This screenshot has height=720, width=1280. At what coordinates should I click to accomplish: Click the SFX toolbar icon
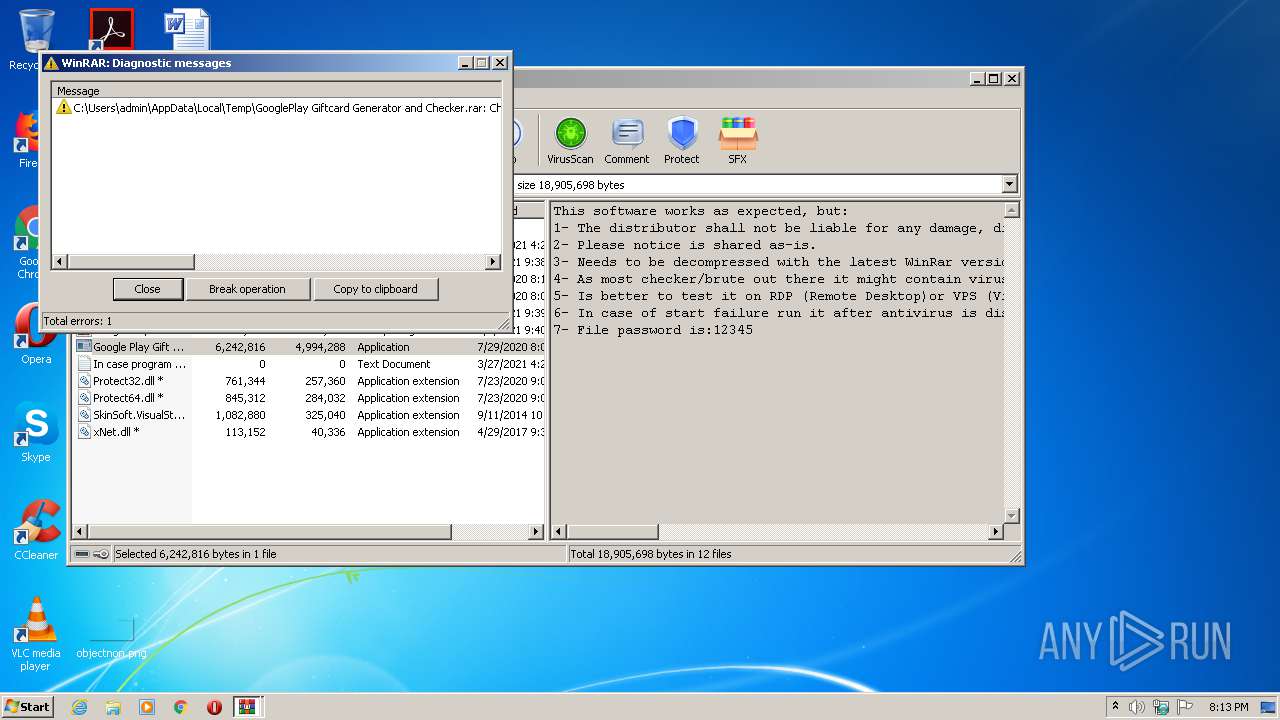point(737,140)
